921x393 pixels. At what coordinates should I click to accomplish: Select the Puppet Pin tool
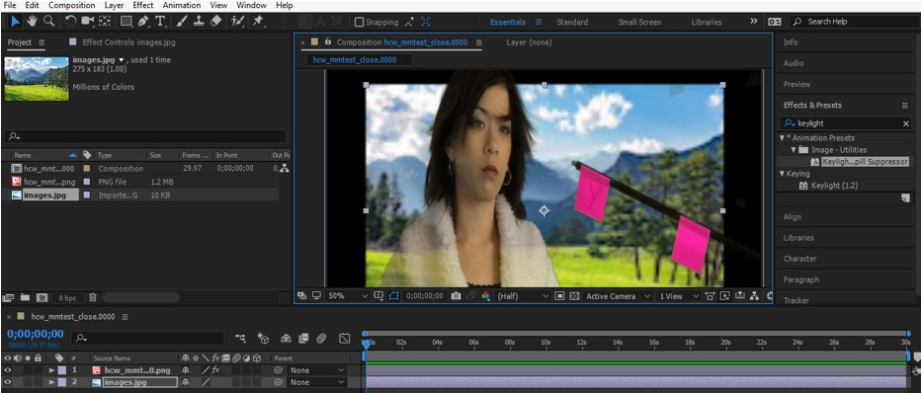click(258, 21)
